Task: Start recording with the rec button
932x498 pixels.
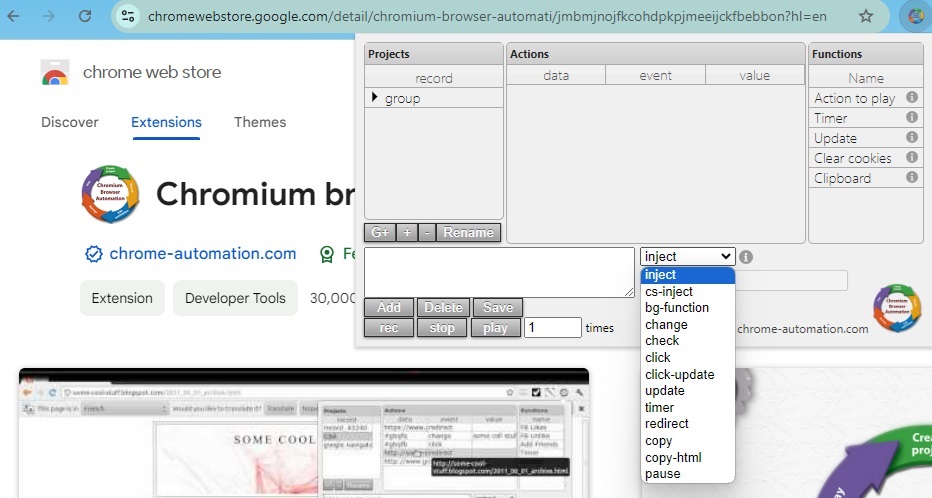Action: pos(389,327)
